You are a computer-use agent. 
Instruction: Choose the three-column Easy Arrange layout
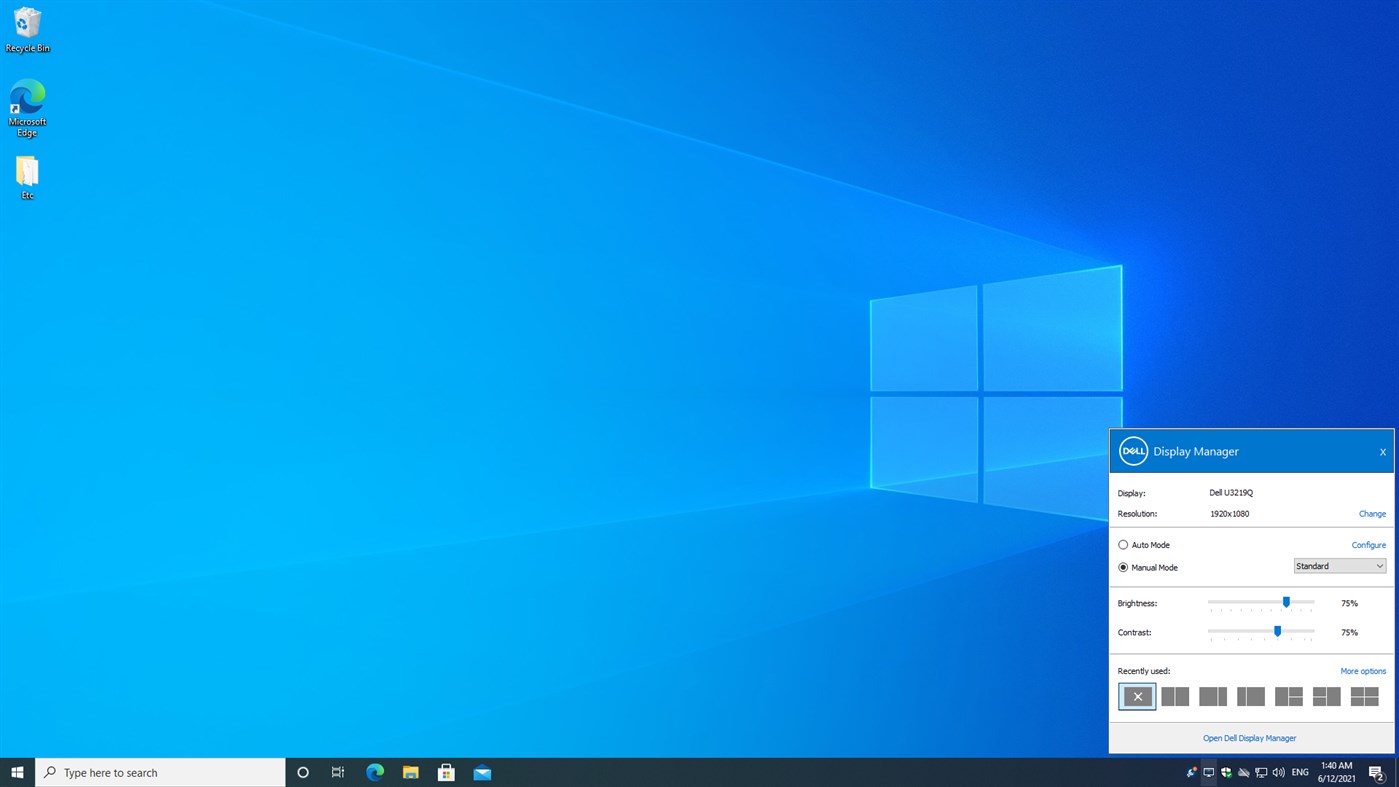[x=1212, y=695]
